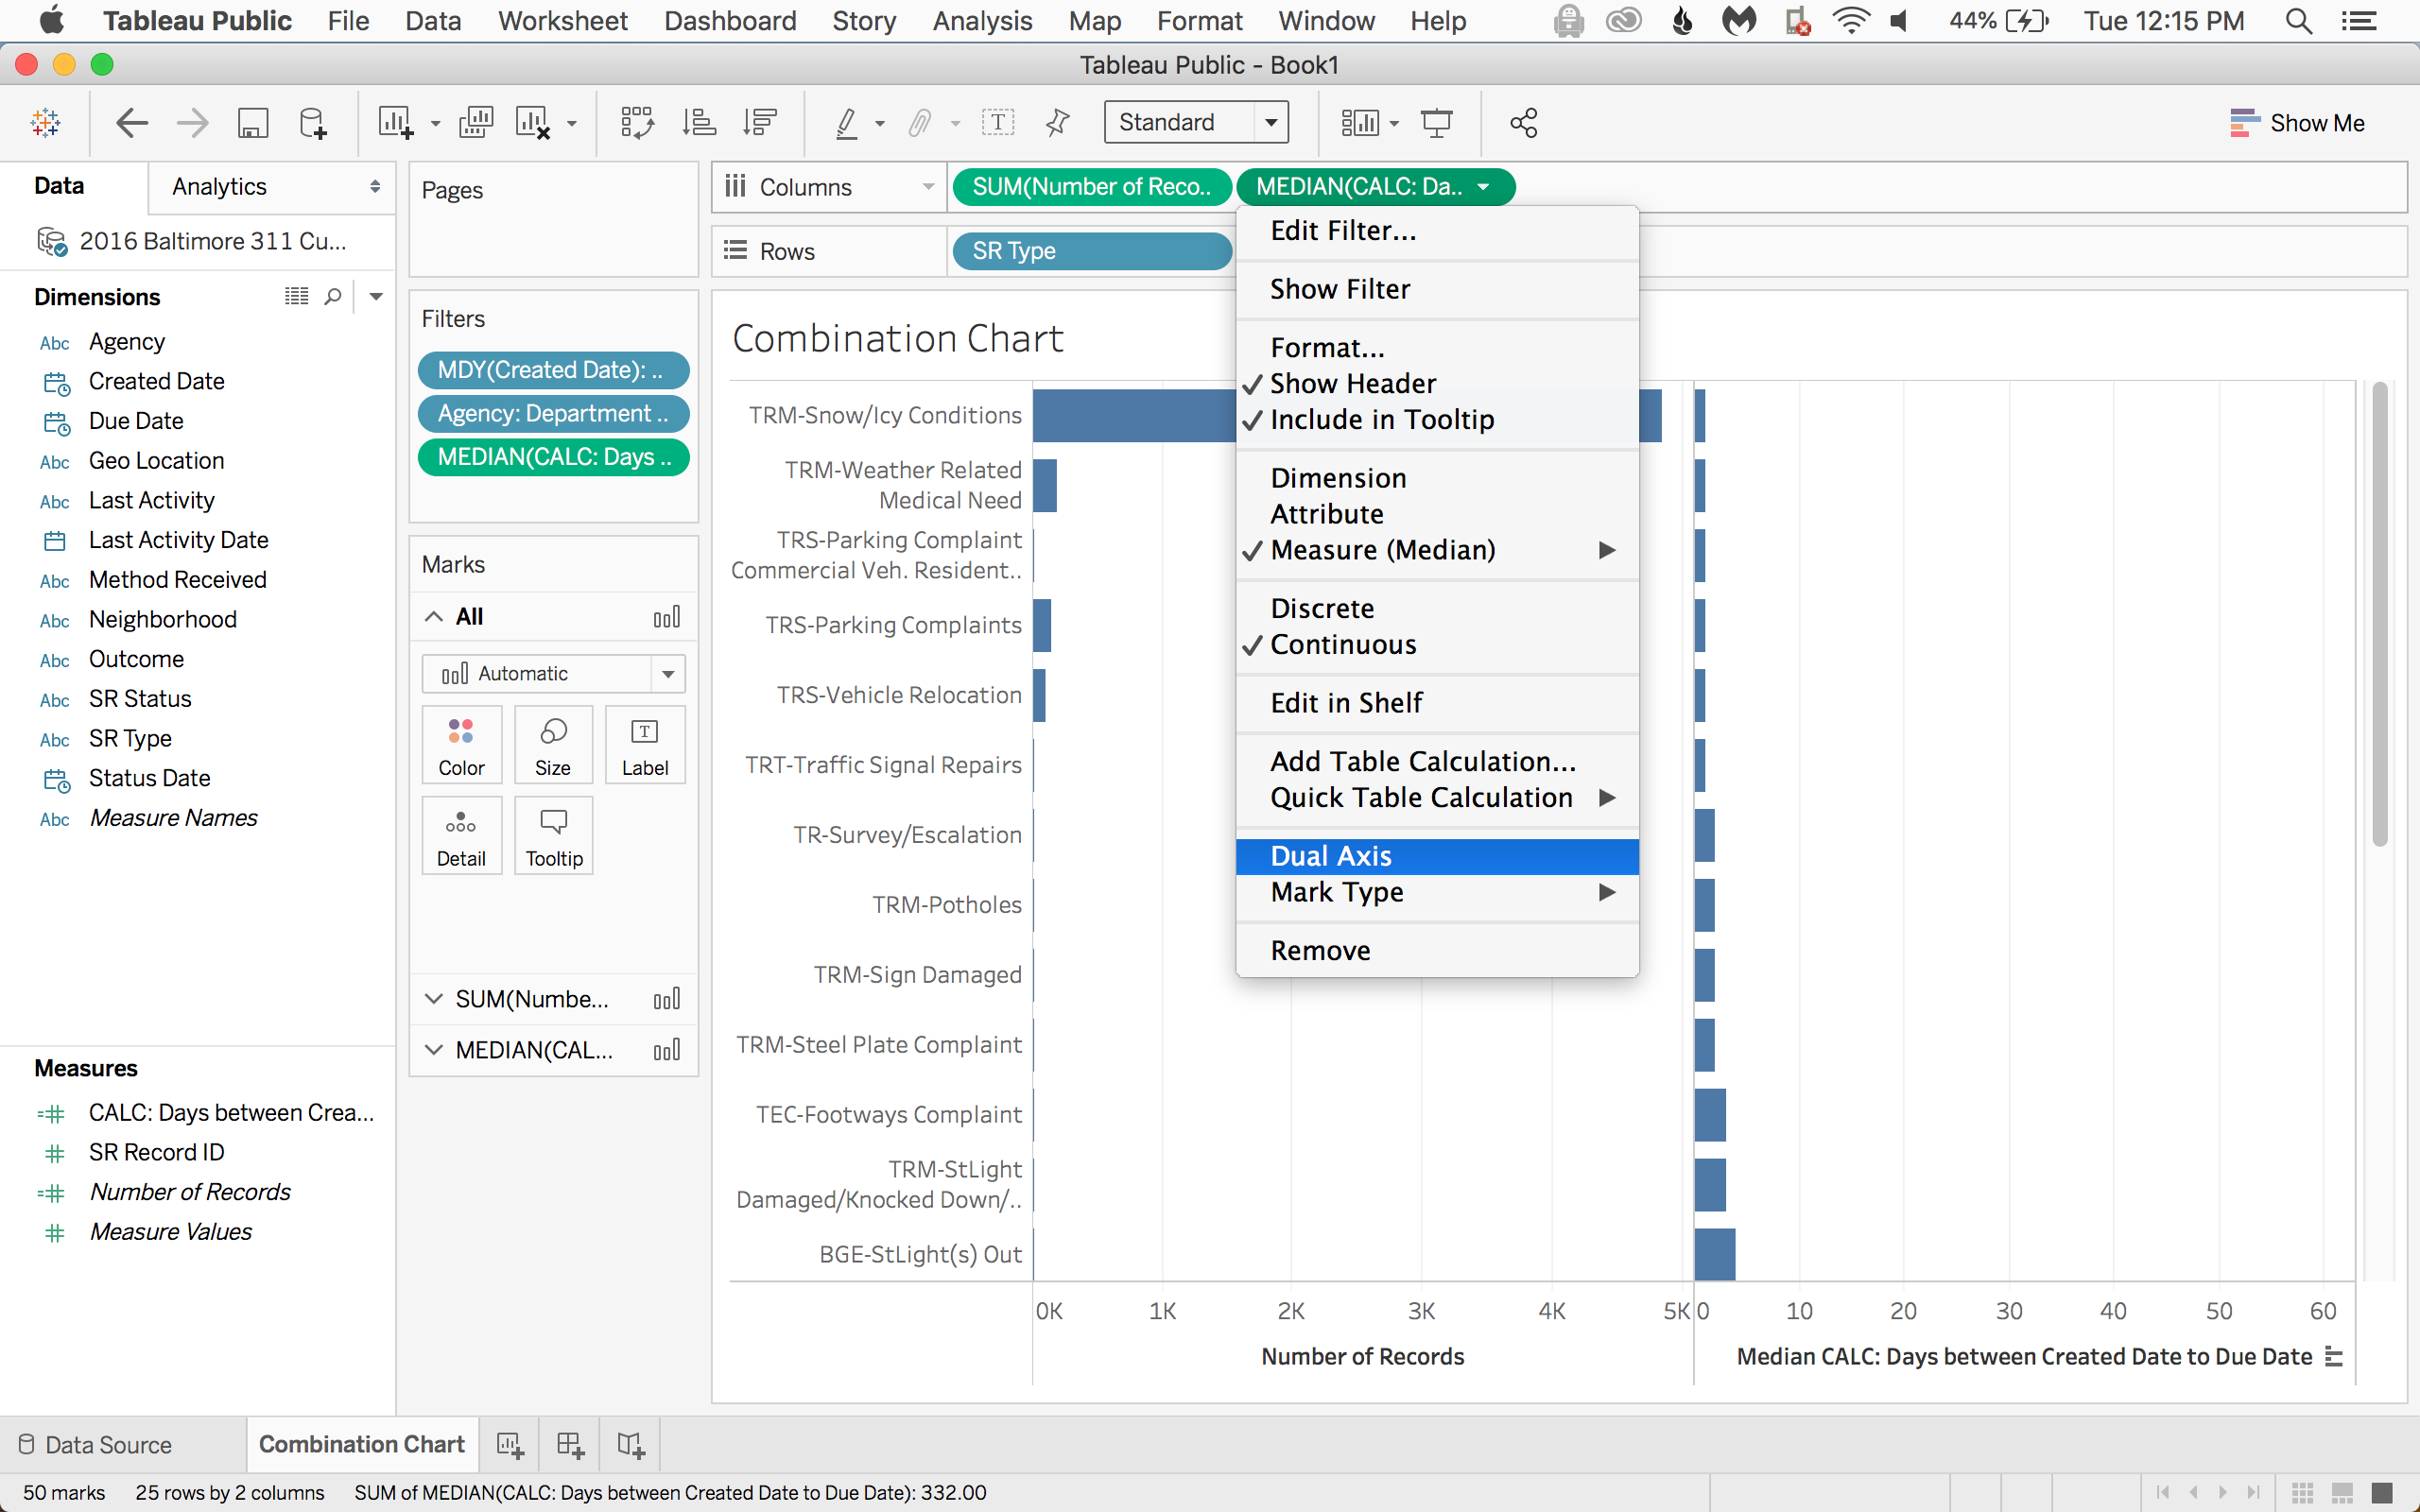Click the Show/Hide Cards icon
2420x1512 pixels.
point(1360,123)
